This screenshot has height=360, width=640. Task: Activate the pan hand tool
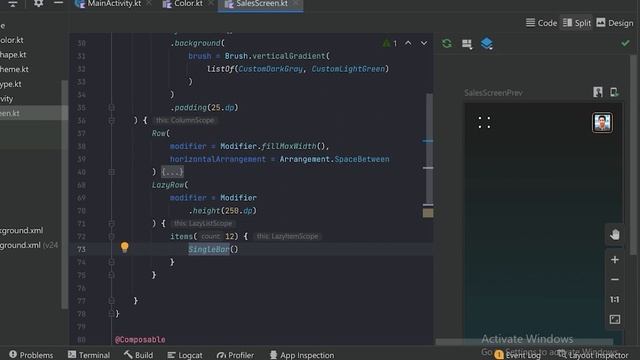click(615, 235)
